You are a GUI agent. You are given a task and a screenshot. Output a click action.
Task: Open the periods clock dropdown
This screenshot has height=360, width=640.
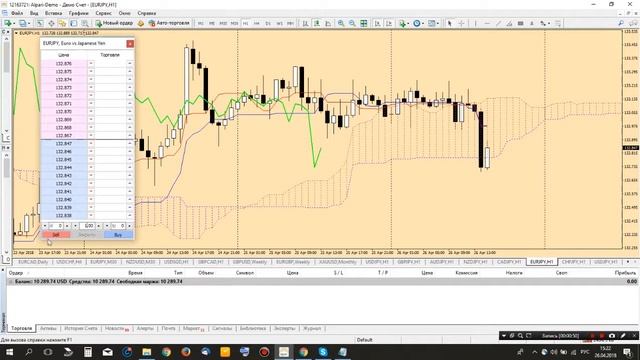click(x=418, y=23)
